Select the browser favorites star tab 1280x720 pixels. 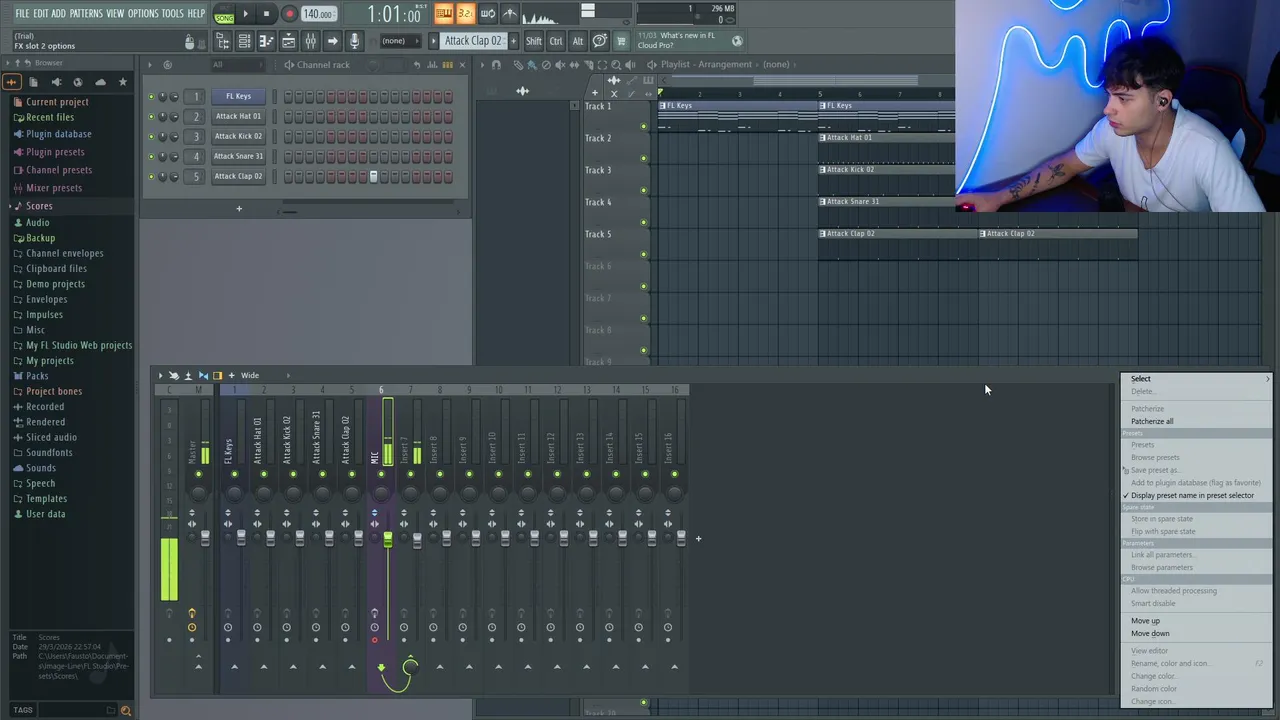(123, 82)
